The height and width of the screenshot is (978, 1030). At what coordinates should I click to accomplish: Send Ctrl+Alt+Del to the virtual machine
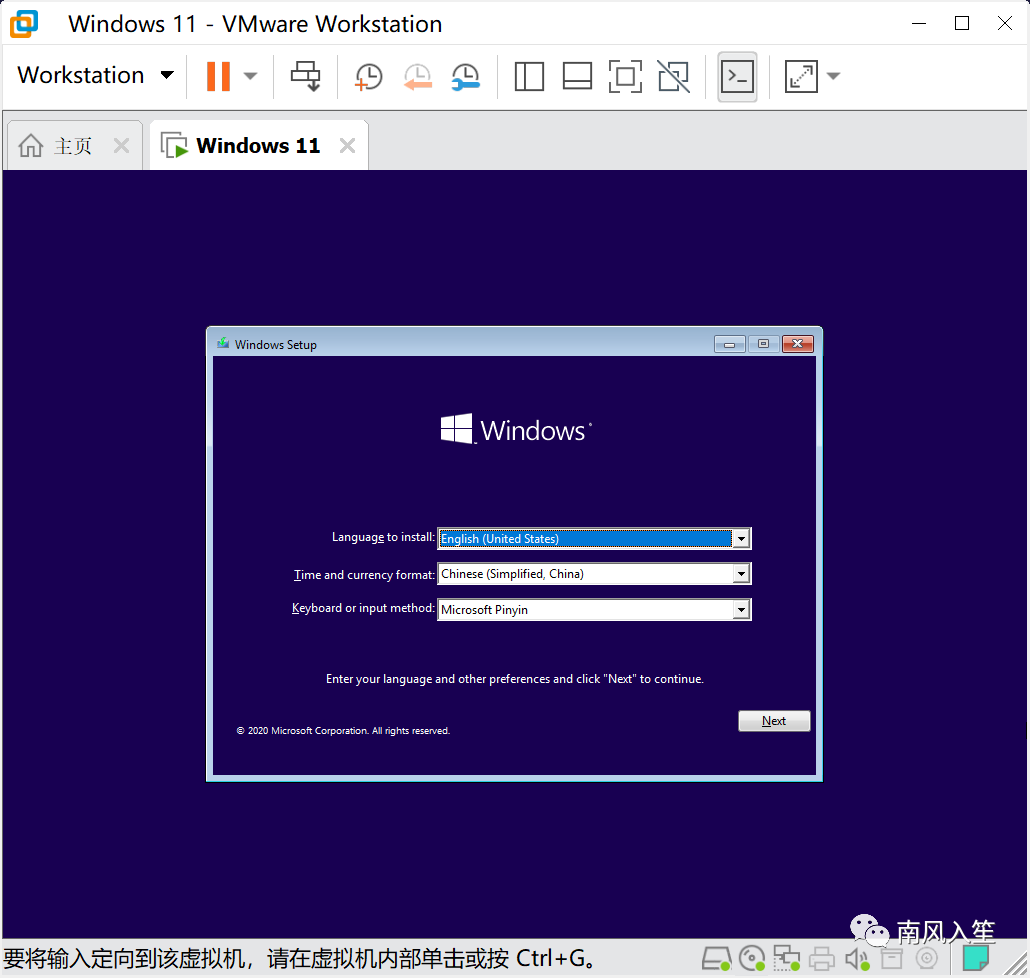click(305, 76)
